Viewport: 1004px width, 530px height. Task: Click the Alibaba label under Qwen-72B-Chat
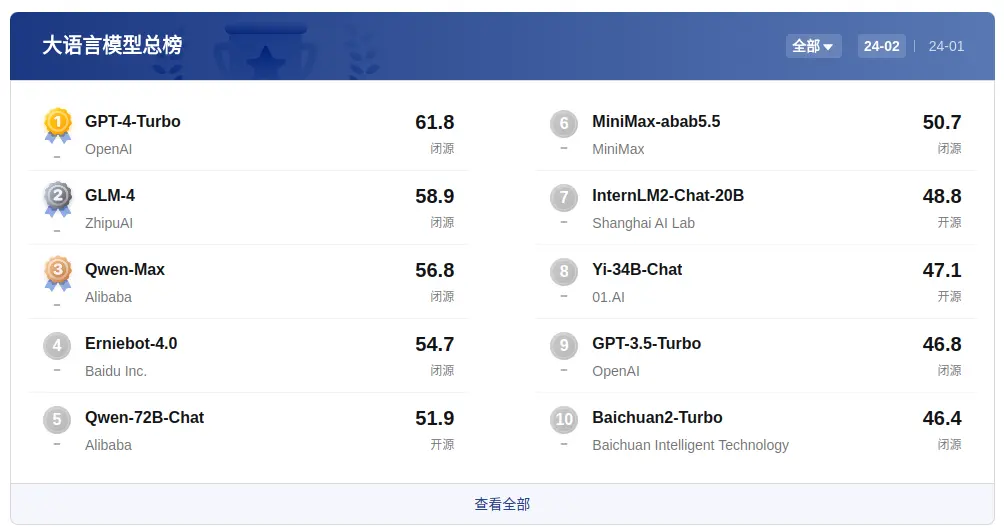pos(108,446)
